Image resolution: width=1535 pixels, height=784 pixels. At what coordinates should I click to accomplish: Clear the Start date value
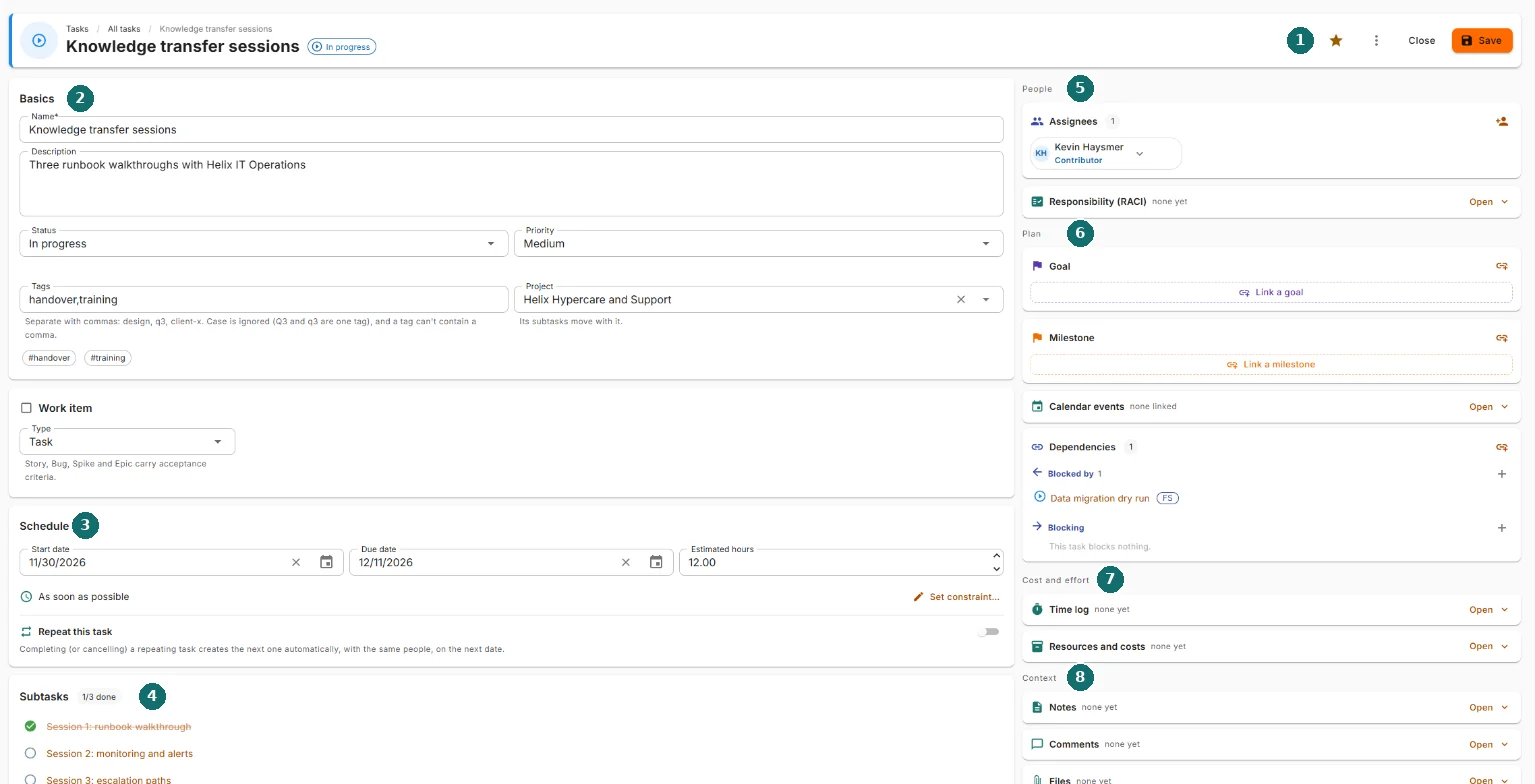[296, 562]
